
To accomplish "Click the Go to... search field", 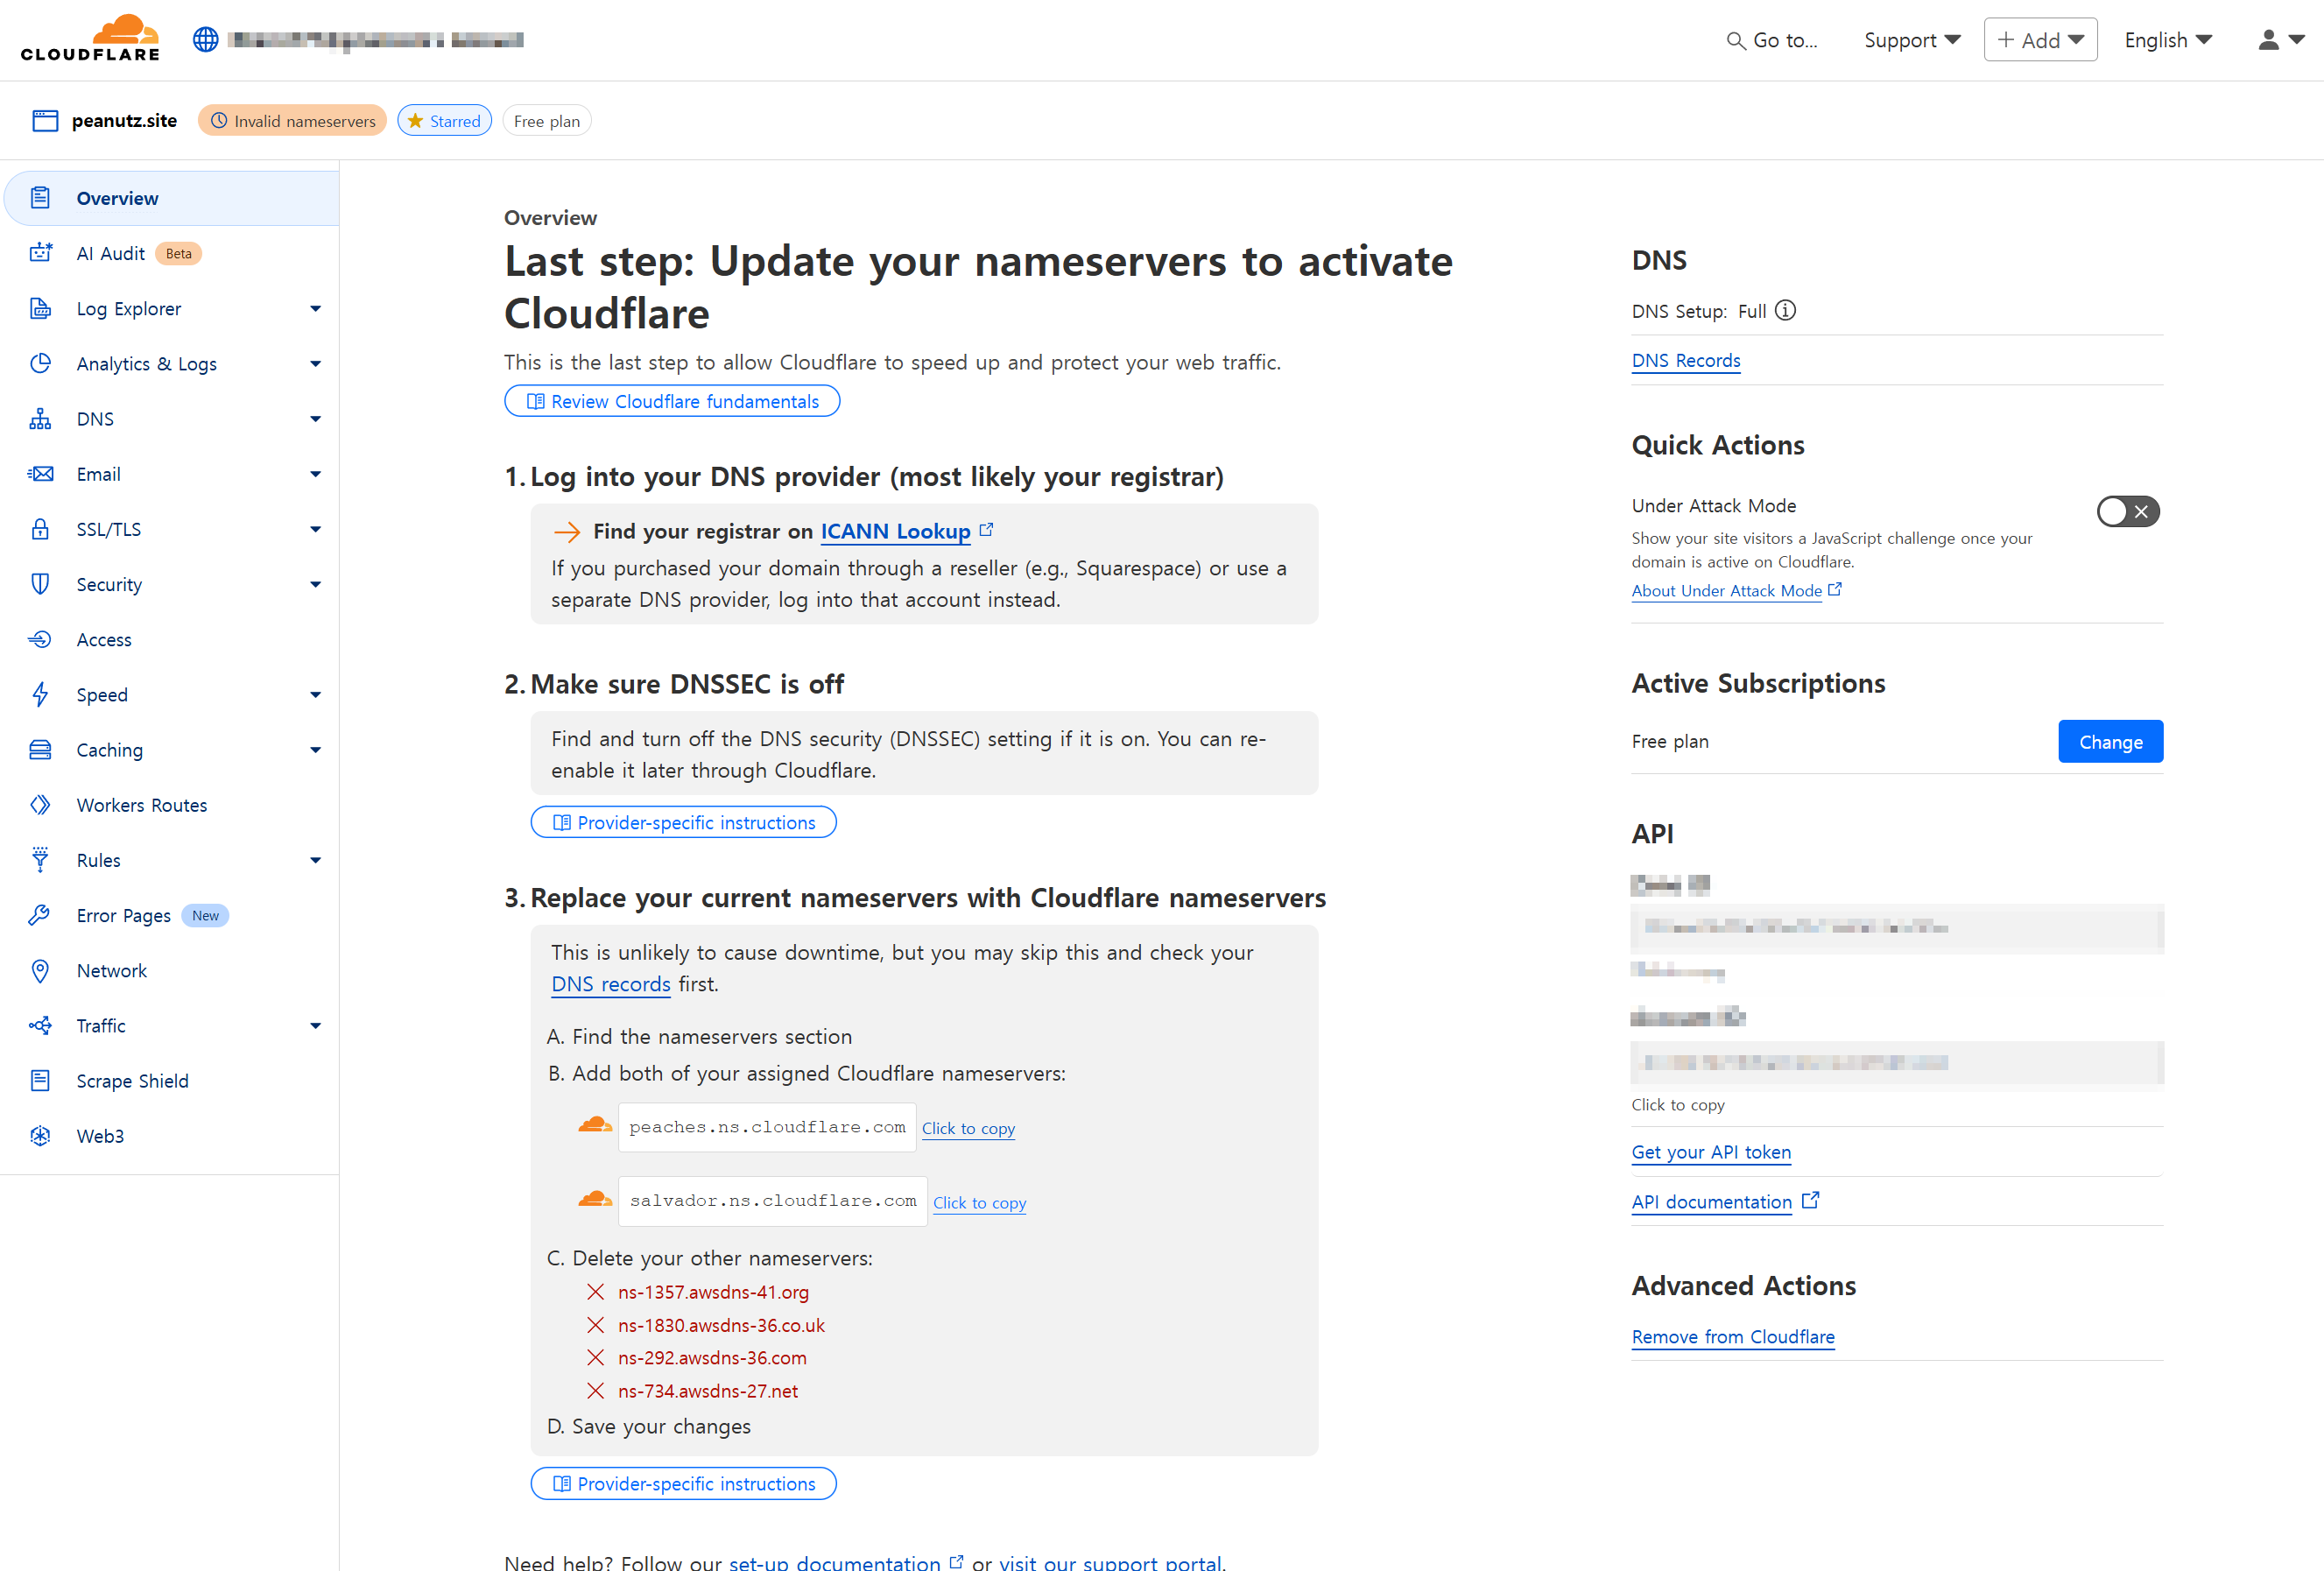I will click(x=1773, y=40).
